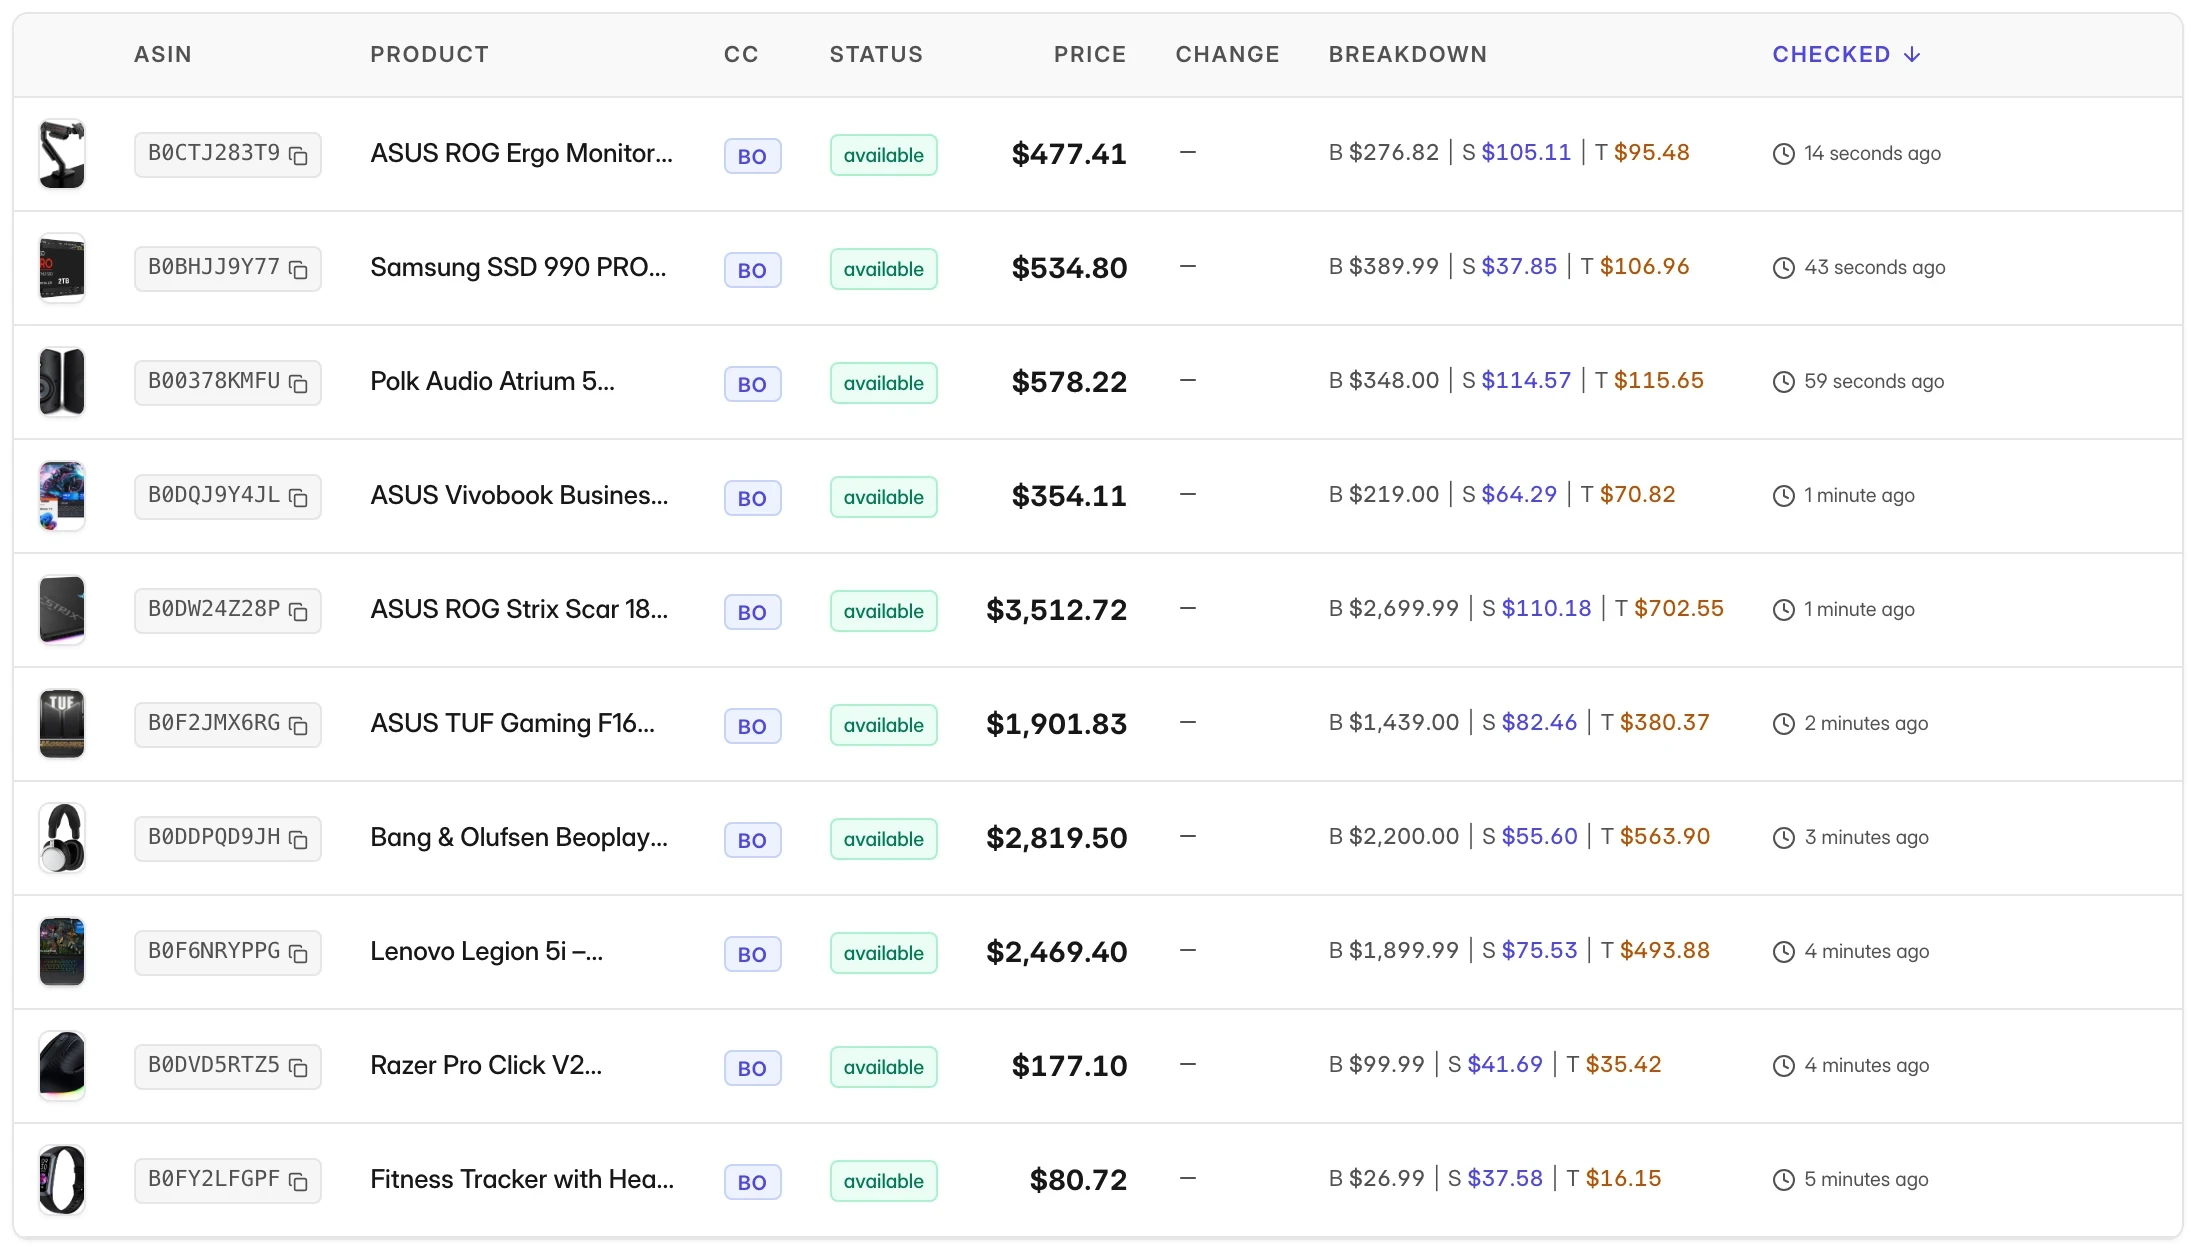The width and height of the screenshot is (2196, 1252).
Task: Click clock icon beside 5 minutes ago
Action: (1784, 1180)
